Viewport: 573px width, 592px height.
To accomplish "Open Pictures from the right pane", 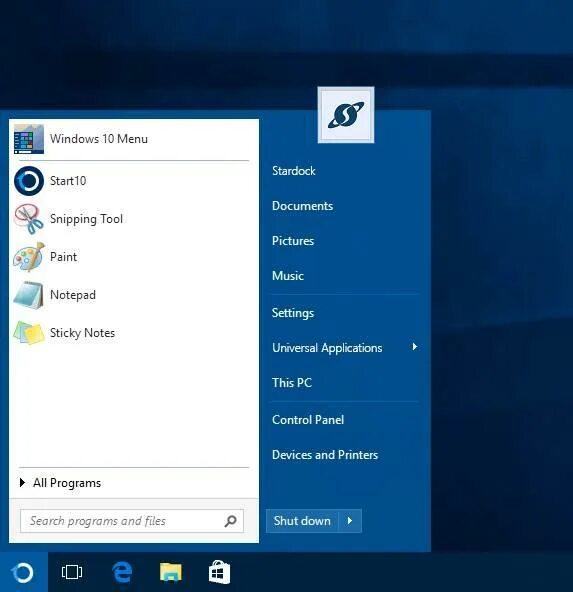I will tap(293, 241).
